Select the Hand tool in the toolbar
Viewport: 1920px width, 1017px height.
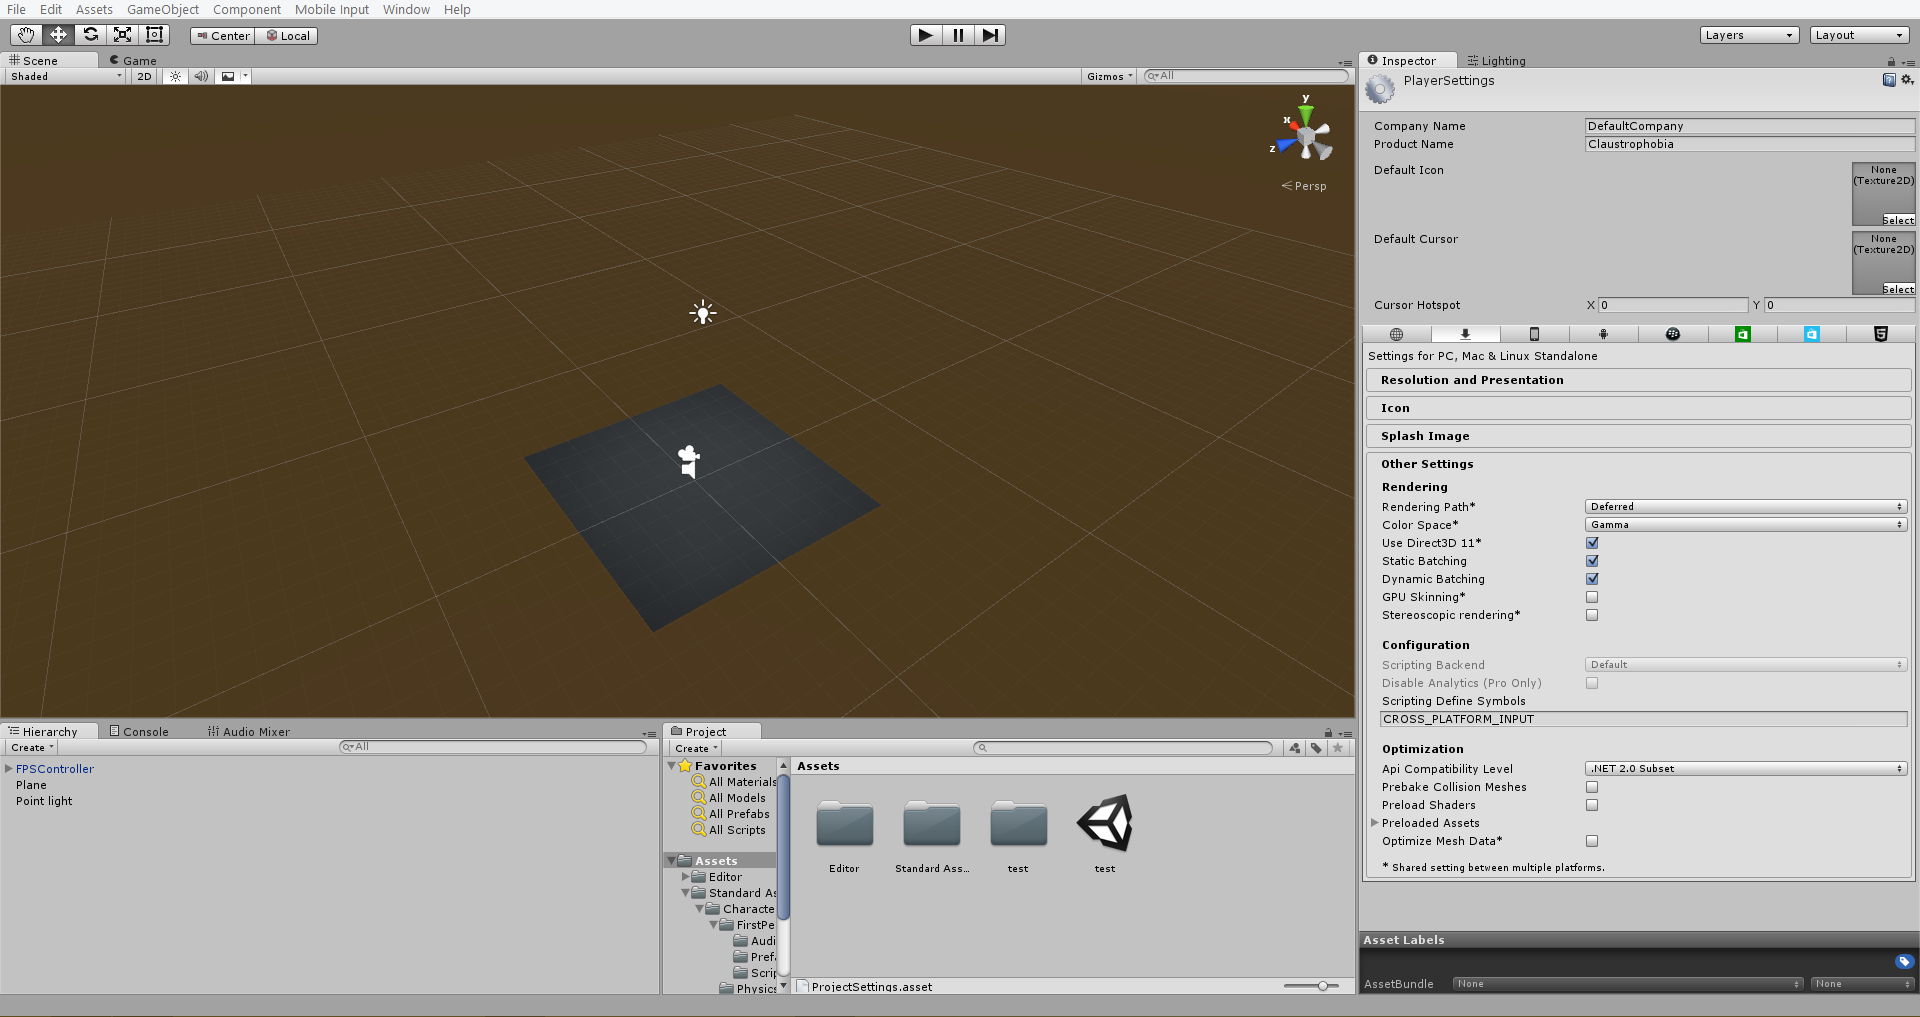(26, 34)
